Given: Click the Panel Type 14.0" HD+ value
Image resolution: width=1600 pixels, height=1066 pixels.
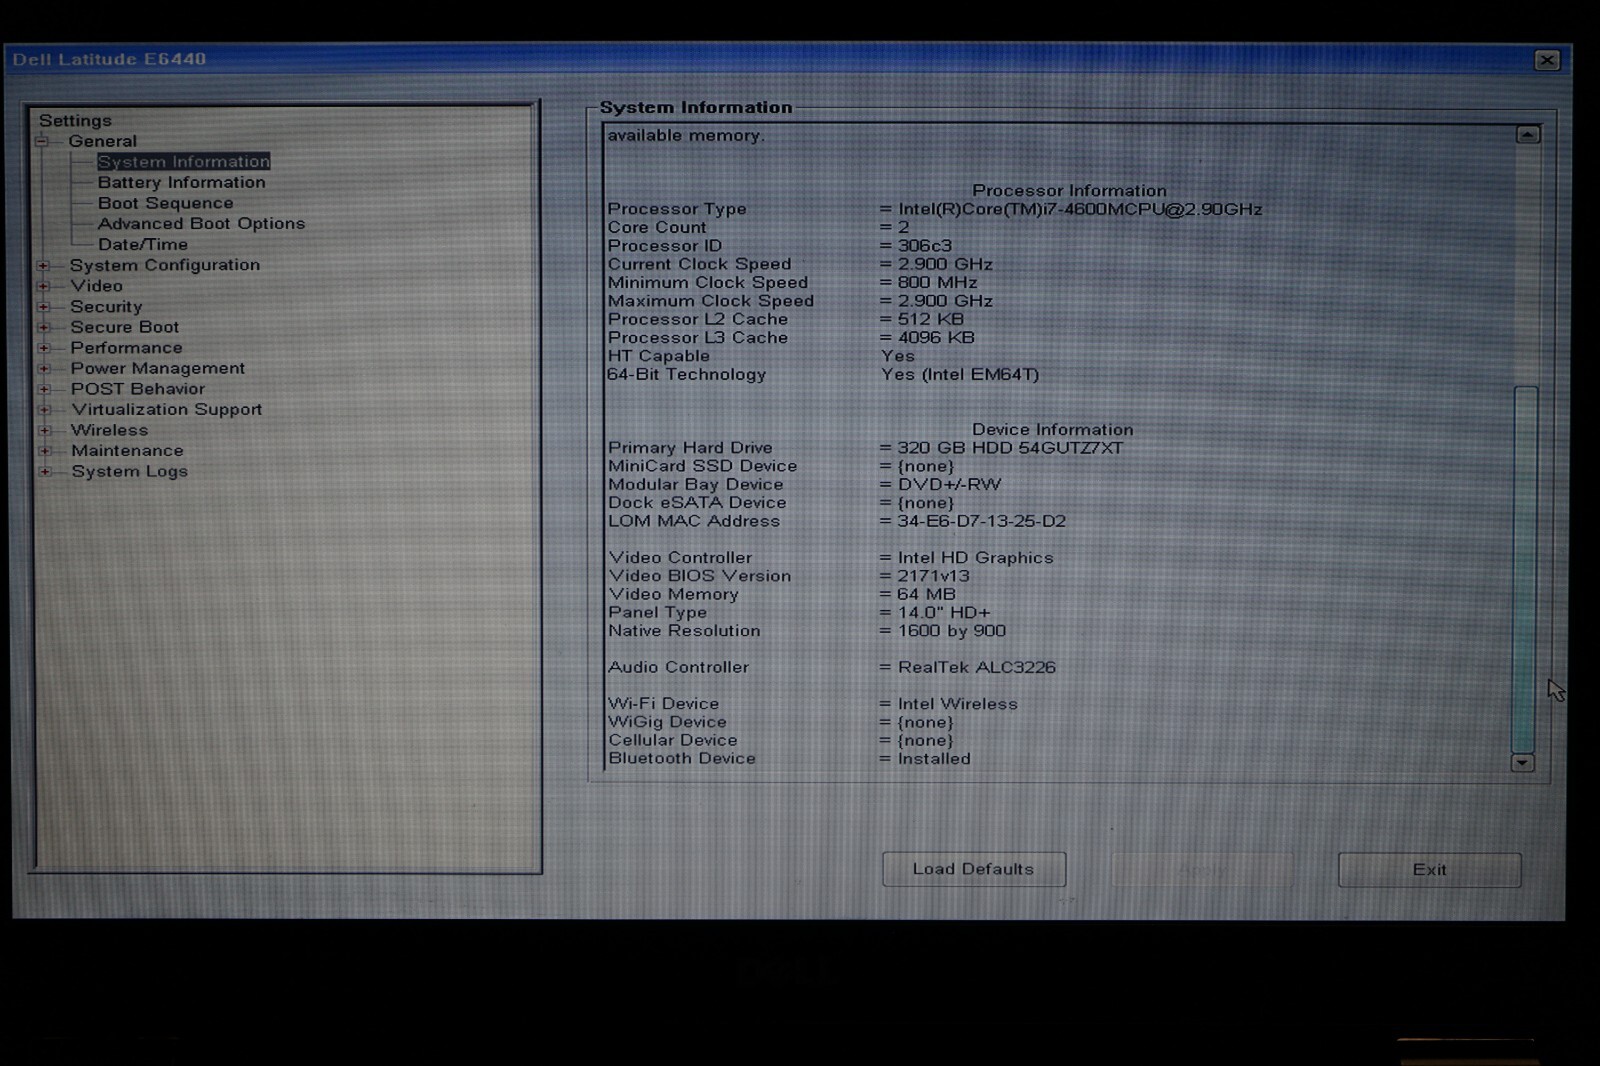Looking at the screenshot, I should [944, 613].
